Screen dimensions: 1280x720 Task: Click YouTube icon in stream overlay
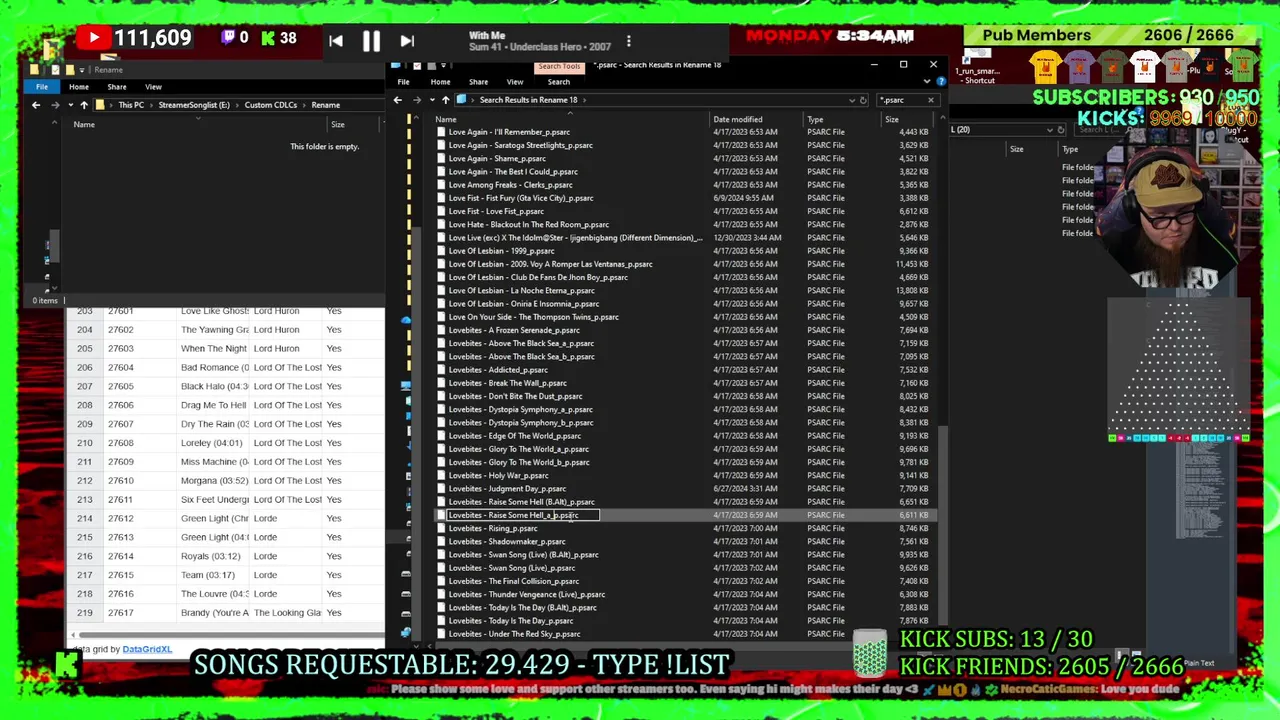93,39
